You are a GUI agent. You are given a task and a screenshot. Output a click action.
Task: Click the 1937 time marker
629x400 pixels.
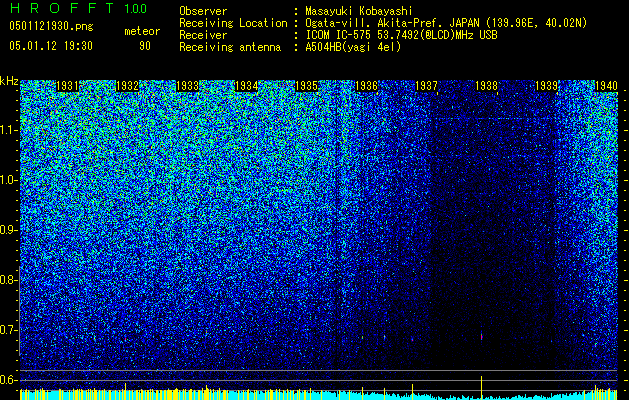426,86
